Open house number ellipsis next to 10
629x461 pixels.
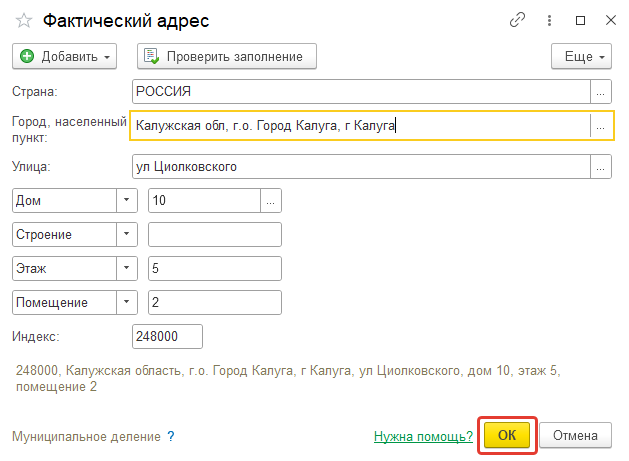click(271, 201)
